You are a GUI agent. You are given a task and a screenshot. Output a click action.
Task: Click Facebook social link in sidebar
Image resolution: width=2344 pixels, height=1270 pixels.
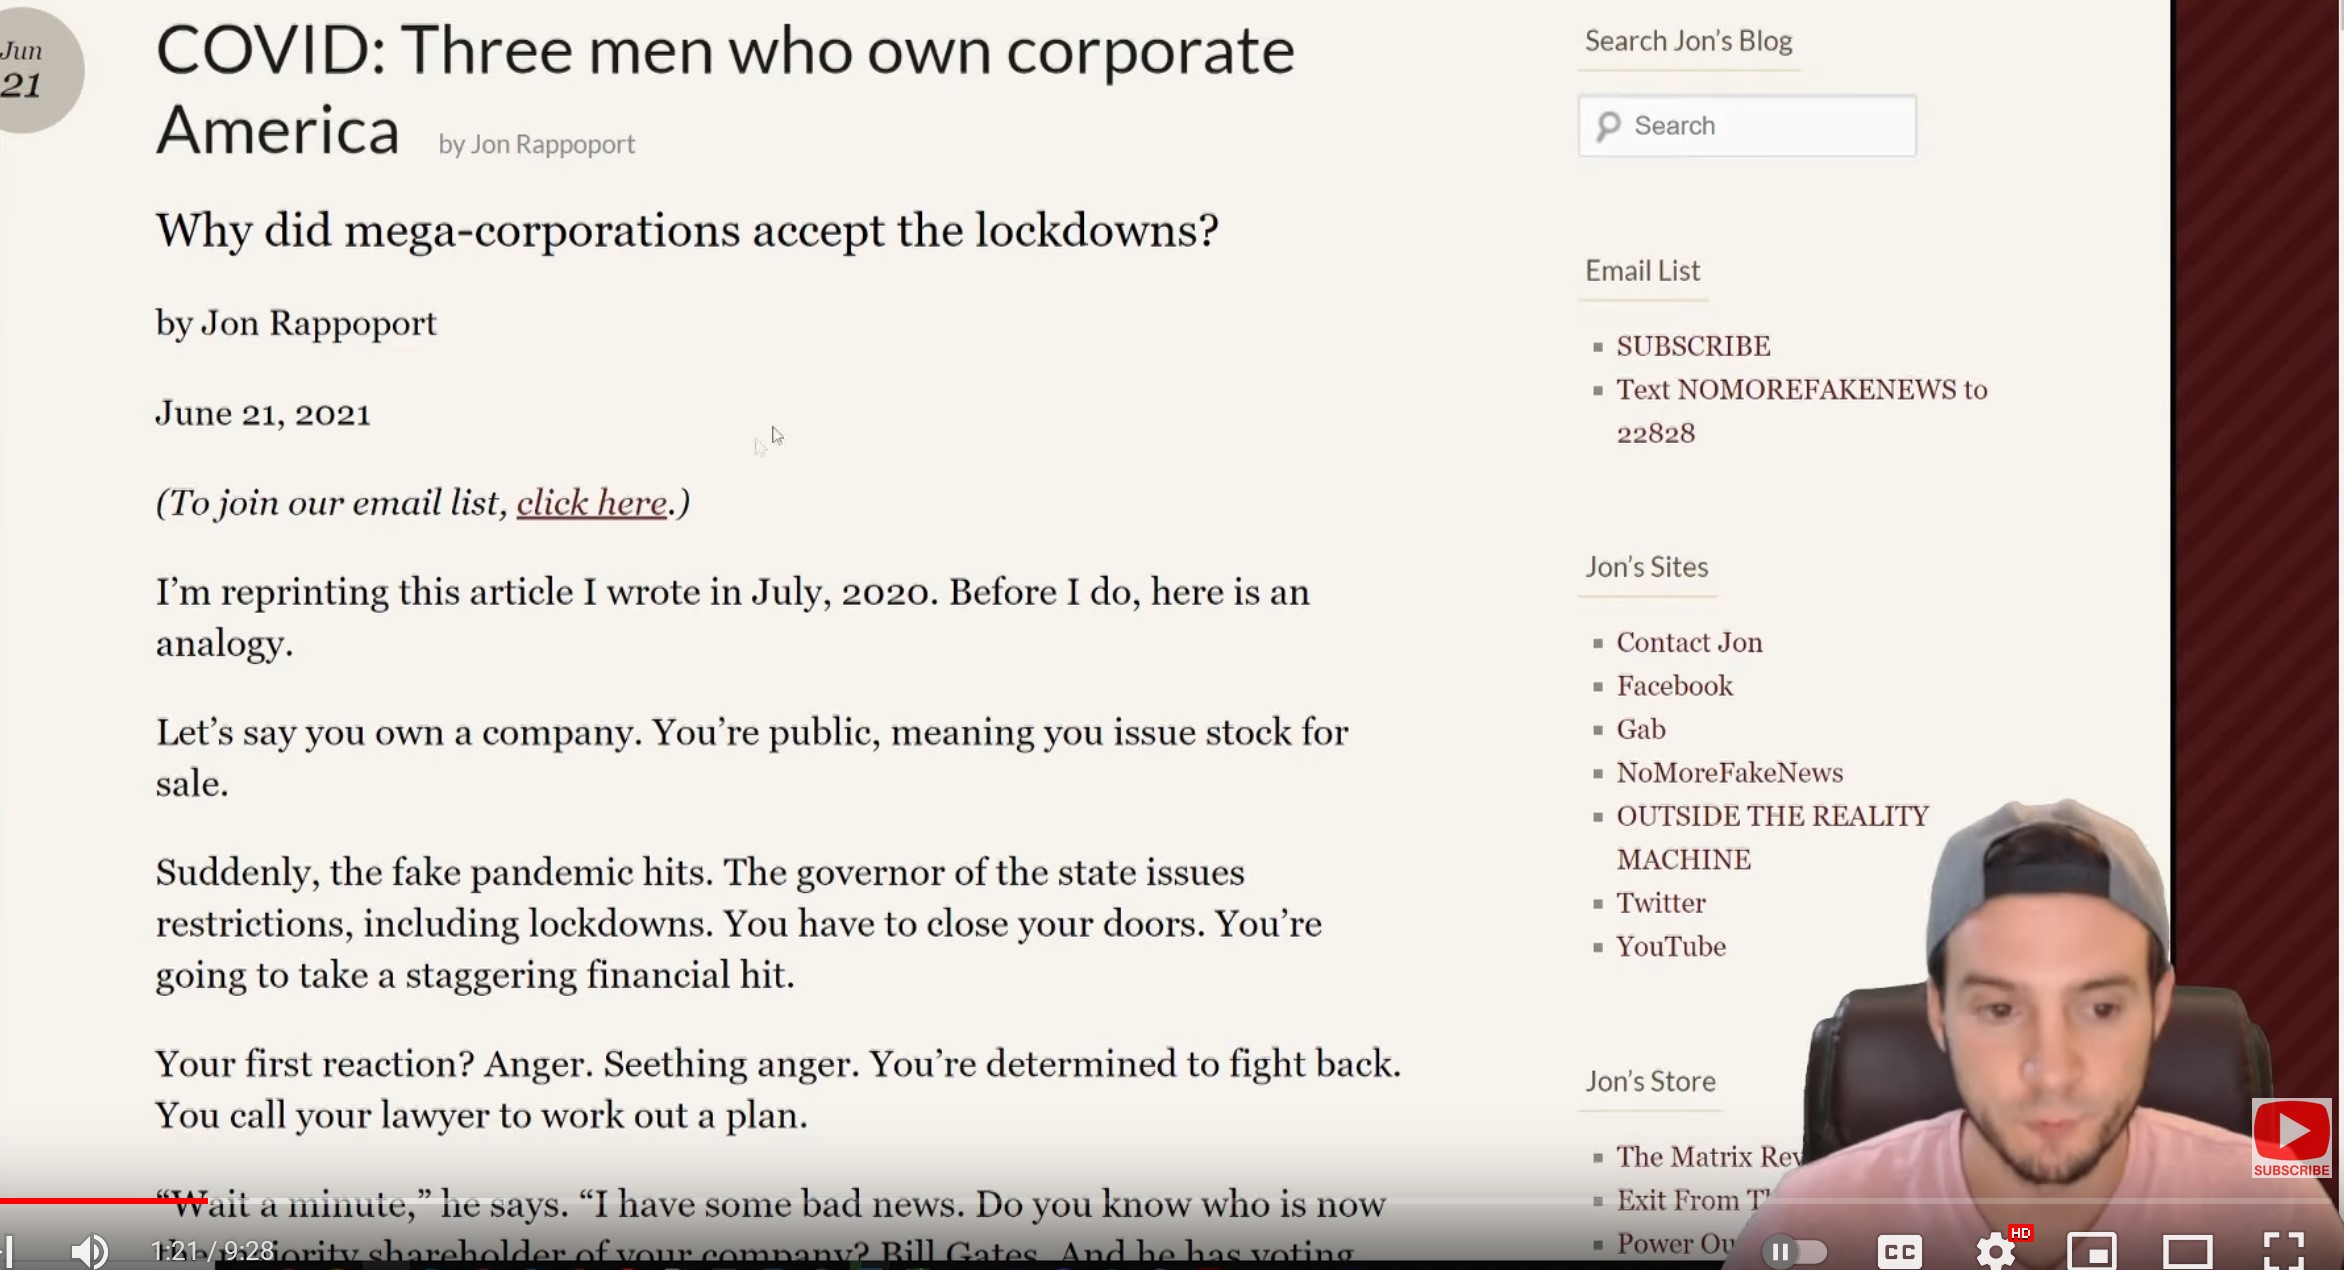point(1675,685)
